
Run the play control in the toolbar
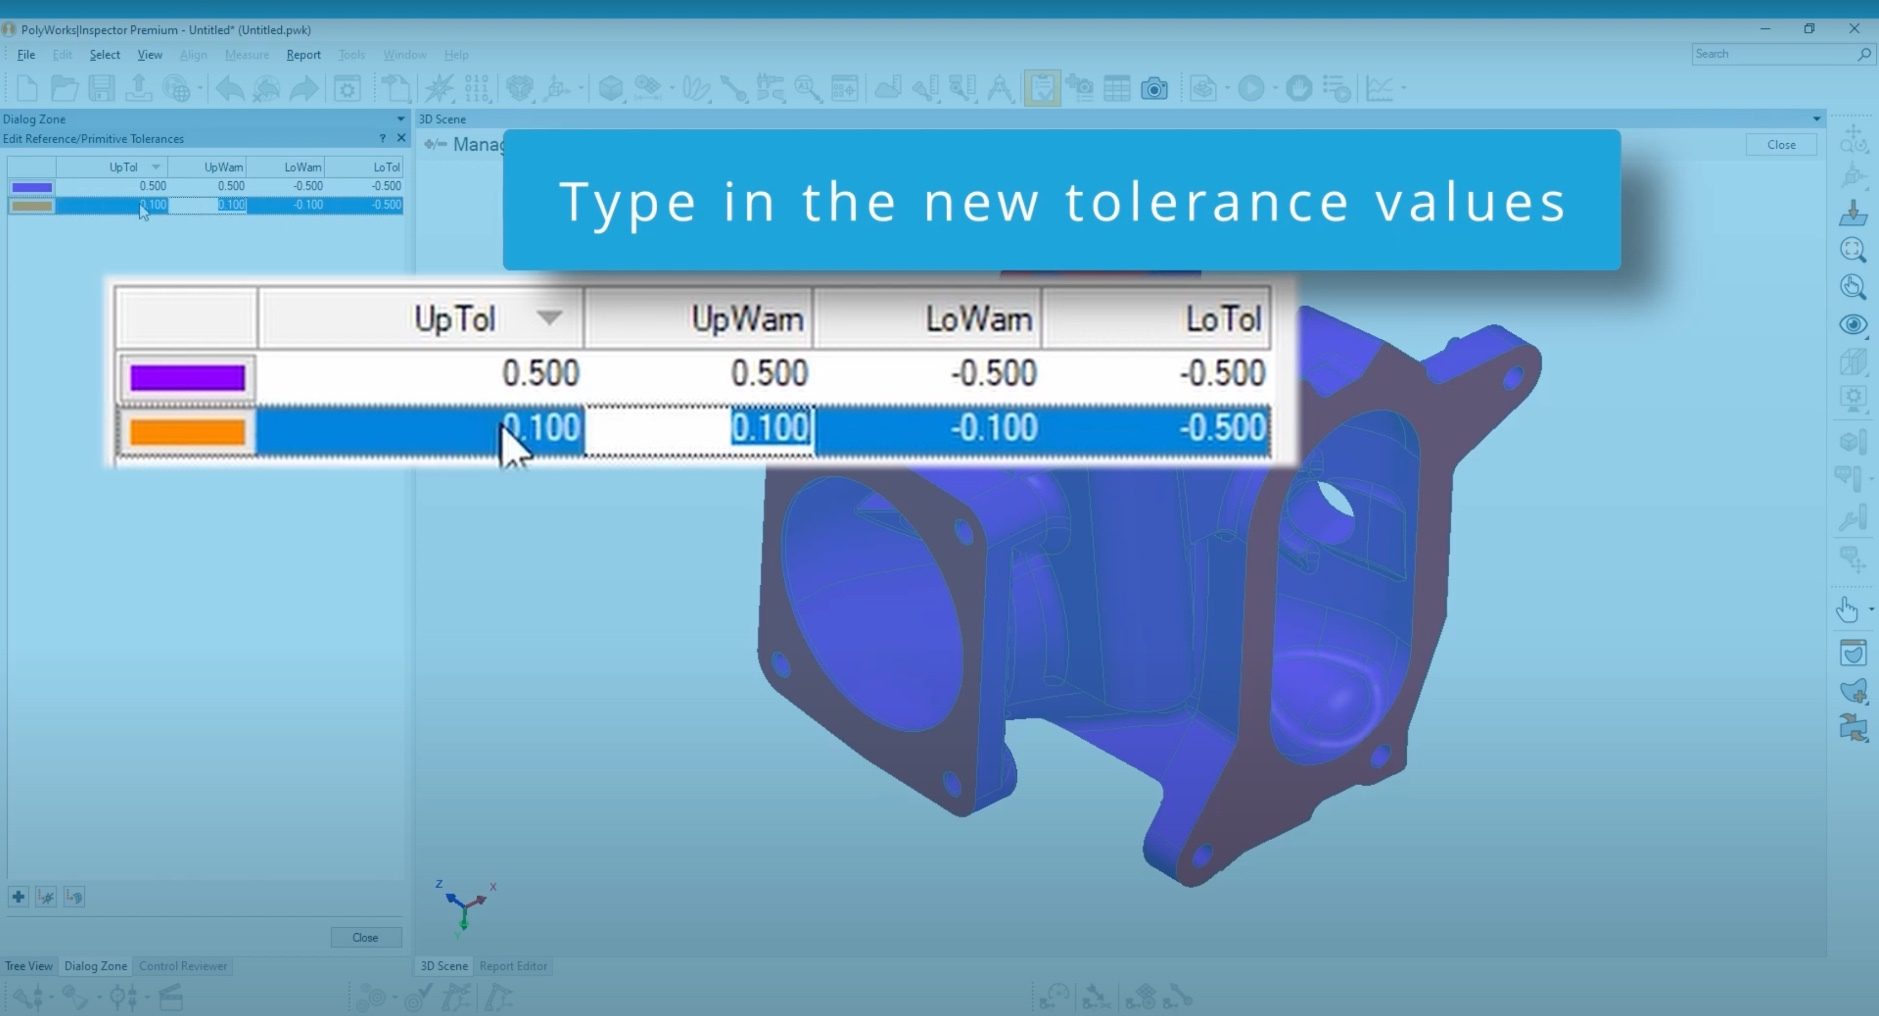(1252, 88)
